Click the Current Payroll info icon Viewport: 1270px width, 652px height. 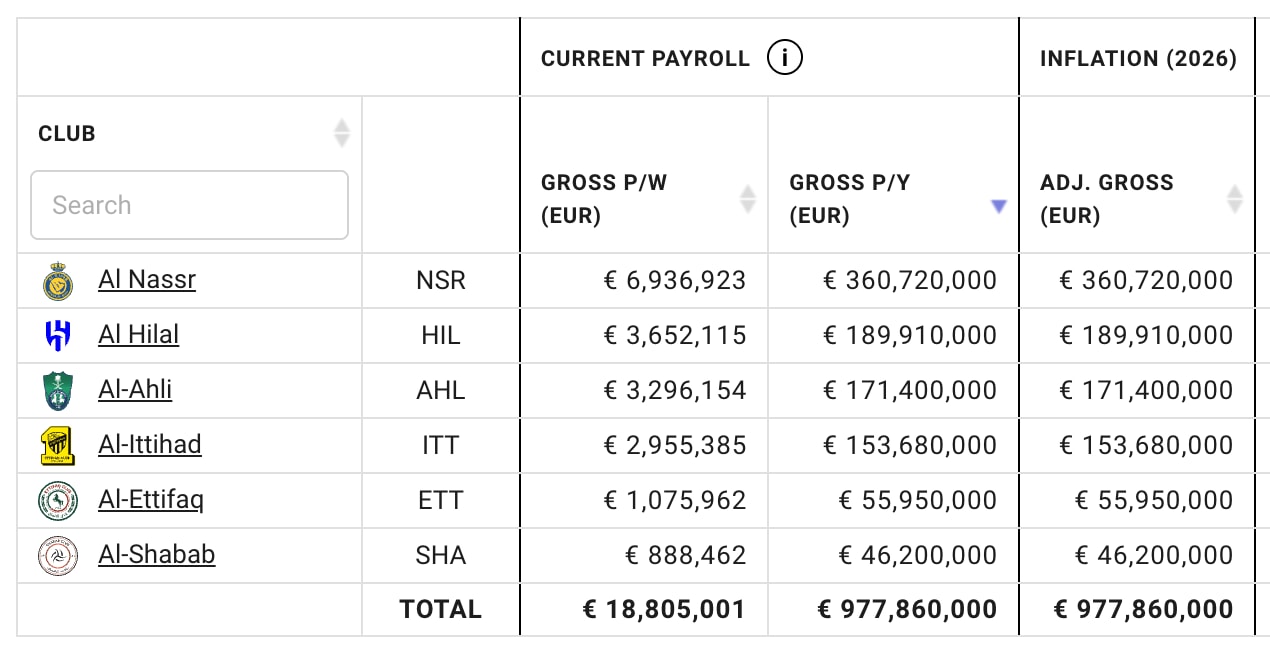tap(785, 59)
